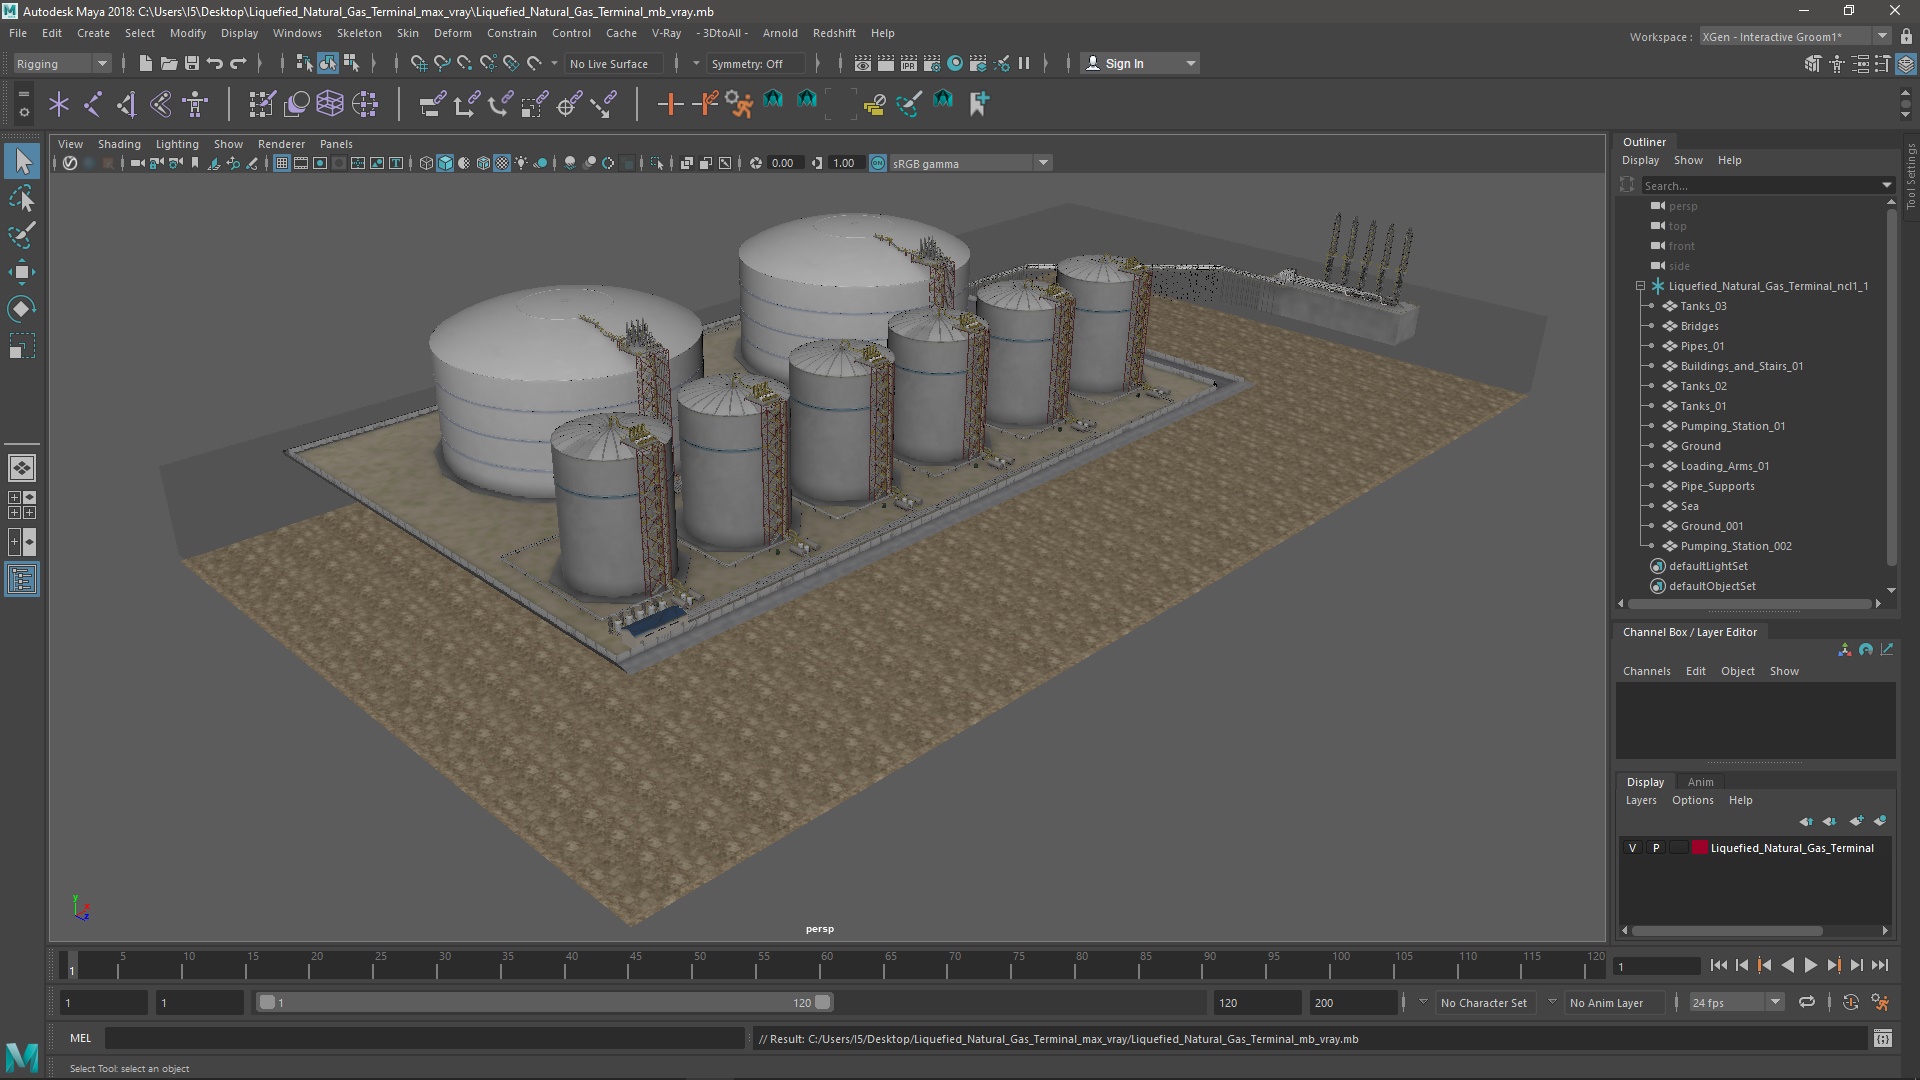The image size is (1920, 1080).
Task: Select Tanks_03 in the Outliner
Action: tap(1703, 306)
